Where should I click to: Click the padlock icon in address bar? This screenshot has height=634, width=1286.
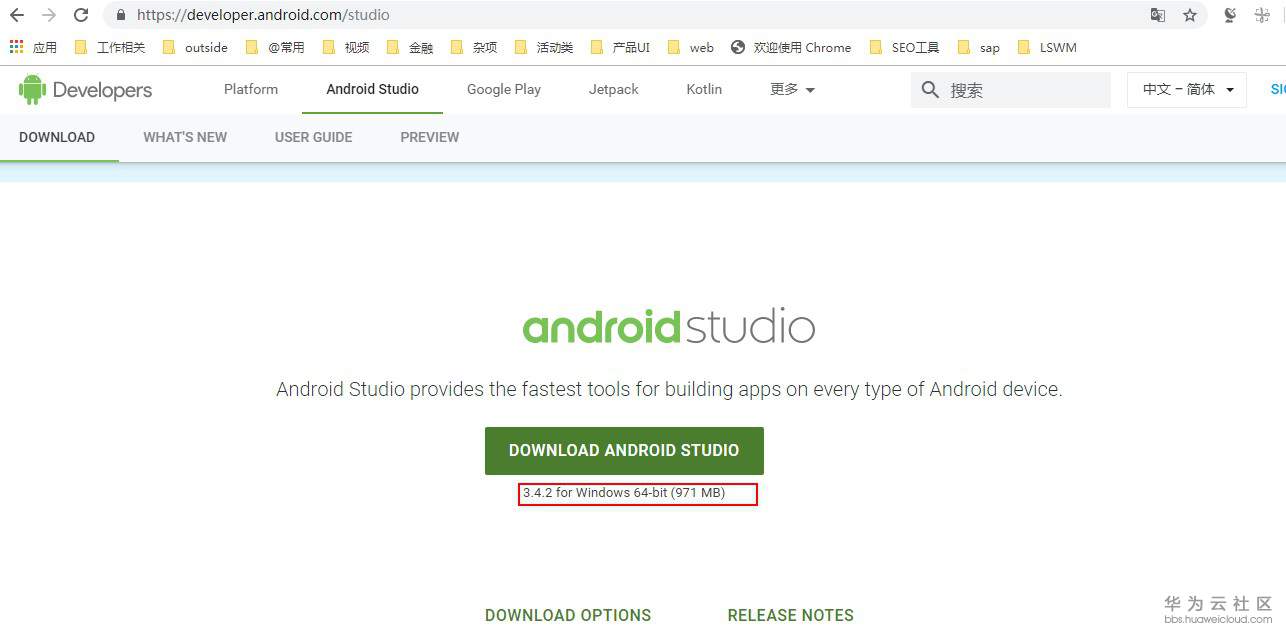click(x=121, y=15)
